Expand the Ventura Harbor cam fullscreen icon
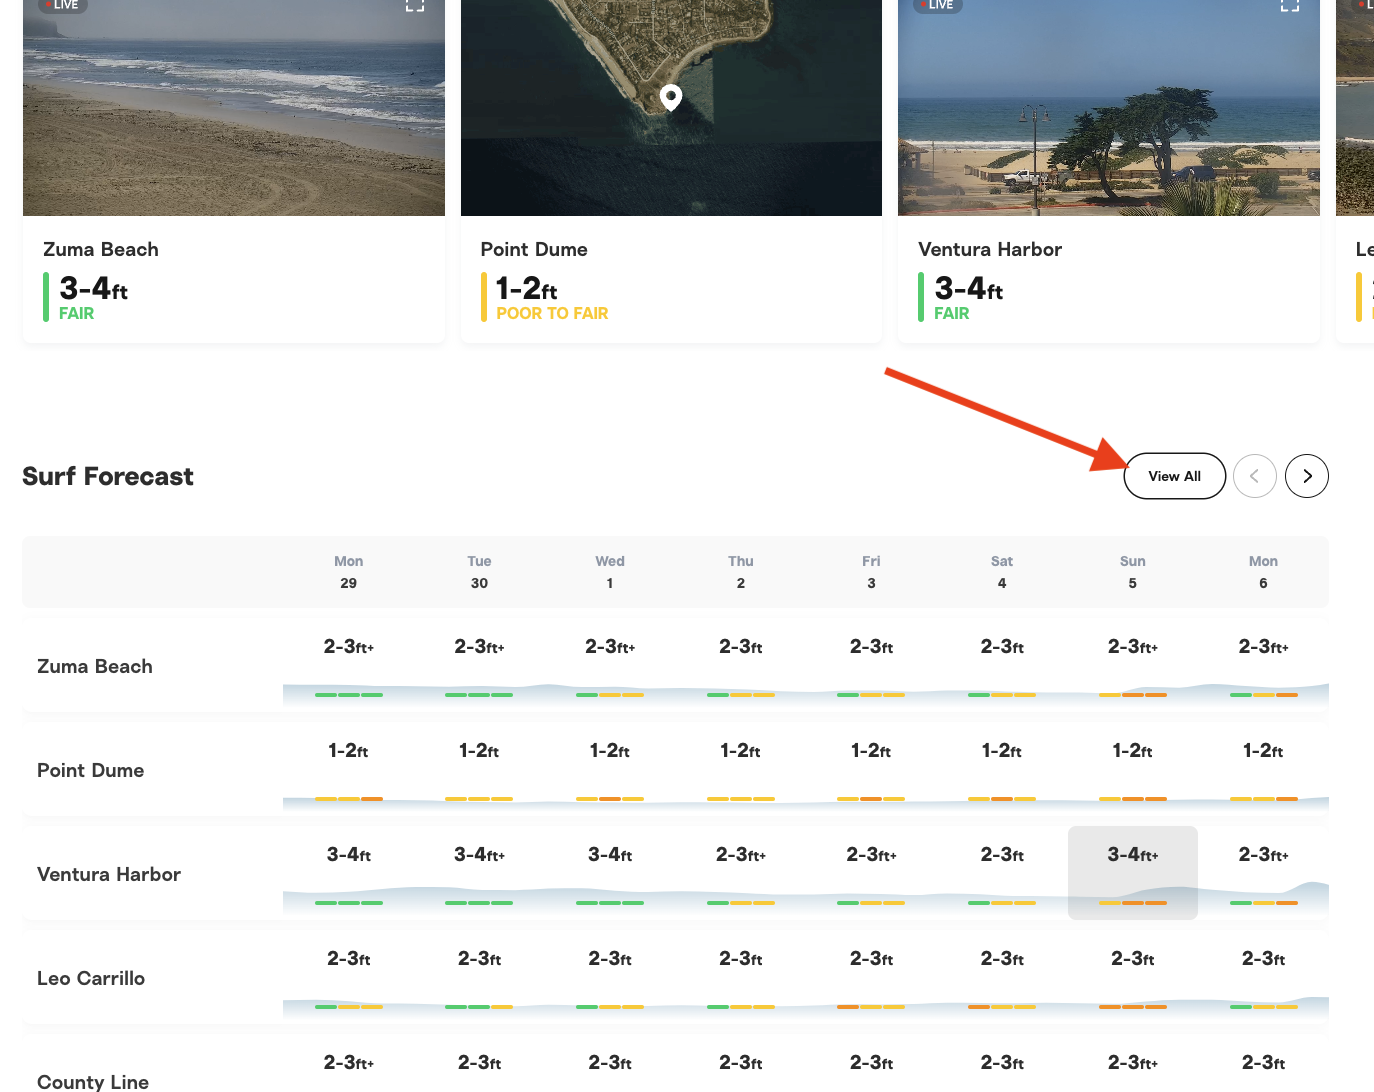This screenshot has width=1374, height=1092. coord(1290,5)
